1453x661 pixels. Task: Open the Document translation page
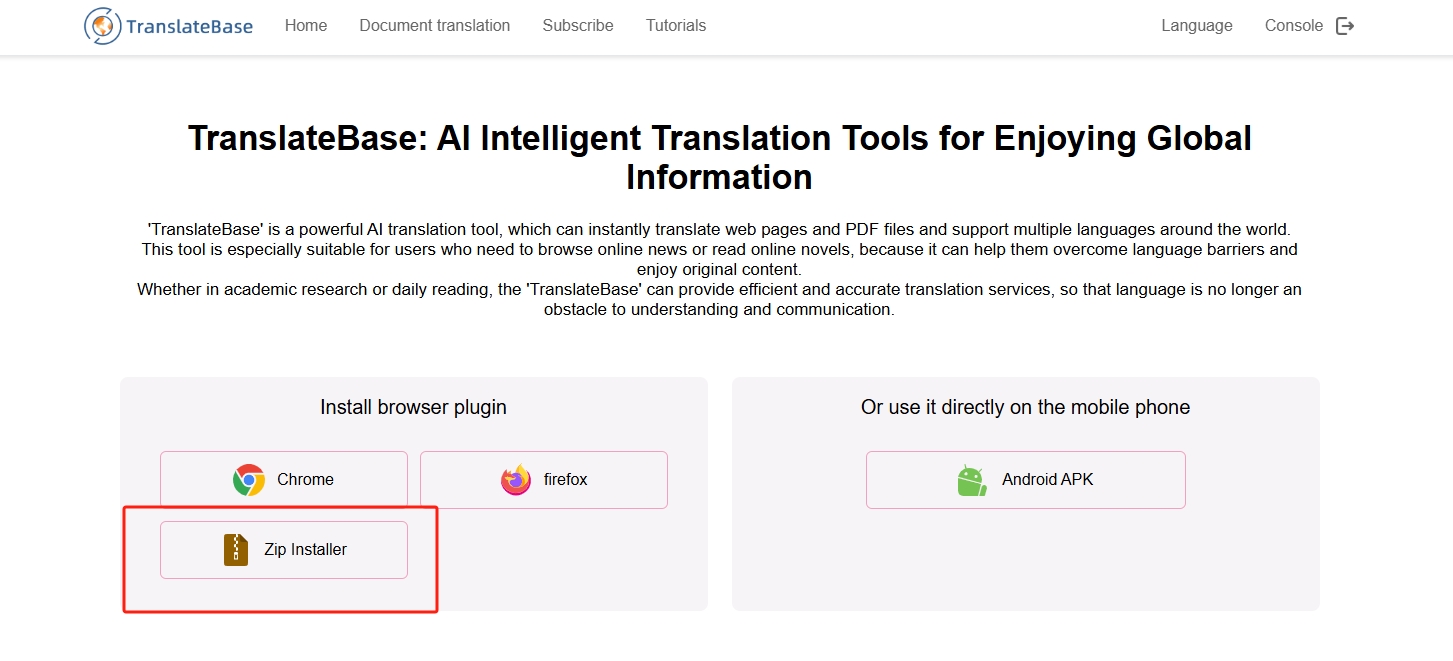[435, 26]
